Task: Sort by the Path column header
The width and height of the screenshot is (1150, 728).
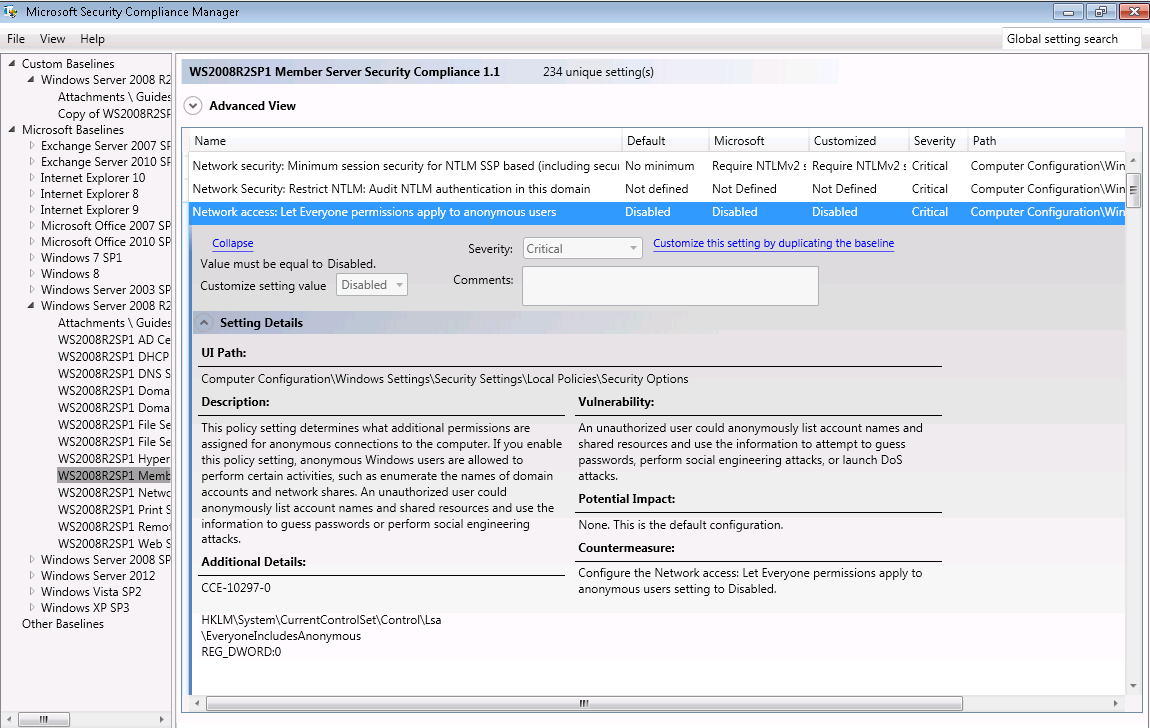Action: click(x=1047, y=141)
